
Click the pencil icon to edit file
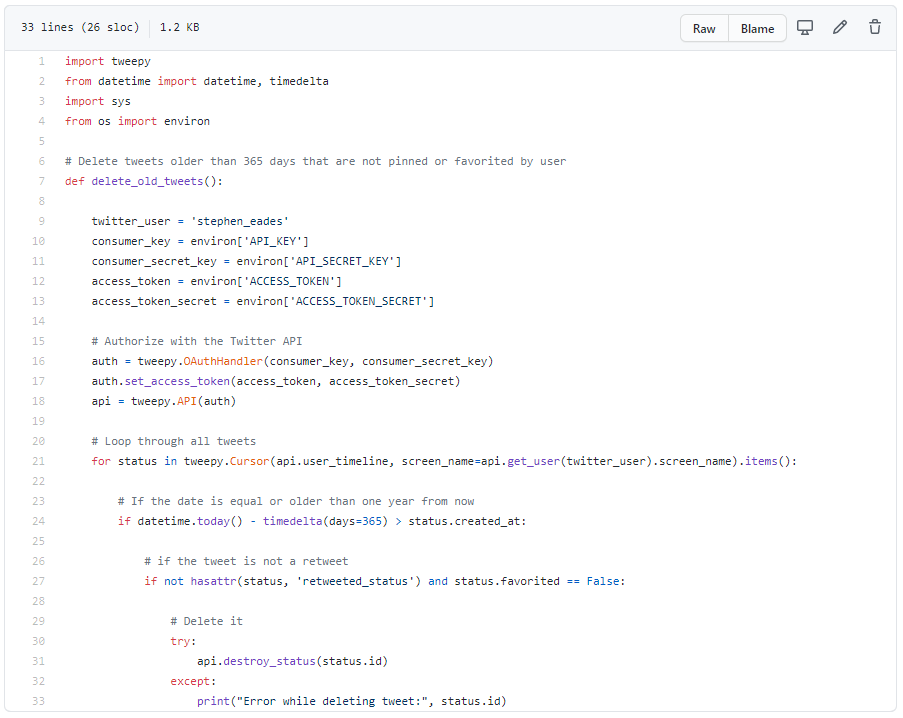tap(840, 28)
